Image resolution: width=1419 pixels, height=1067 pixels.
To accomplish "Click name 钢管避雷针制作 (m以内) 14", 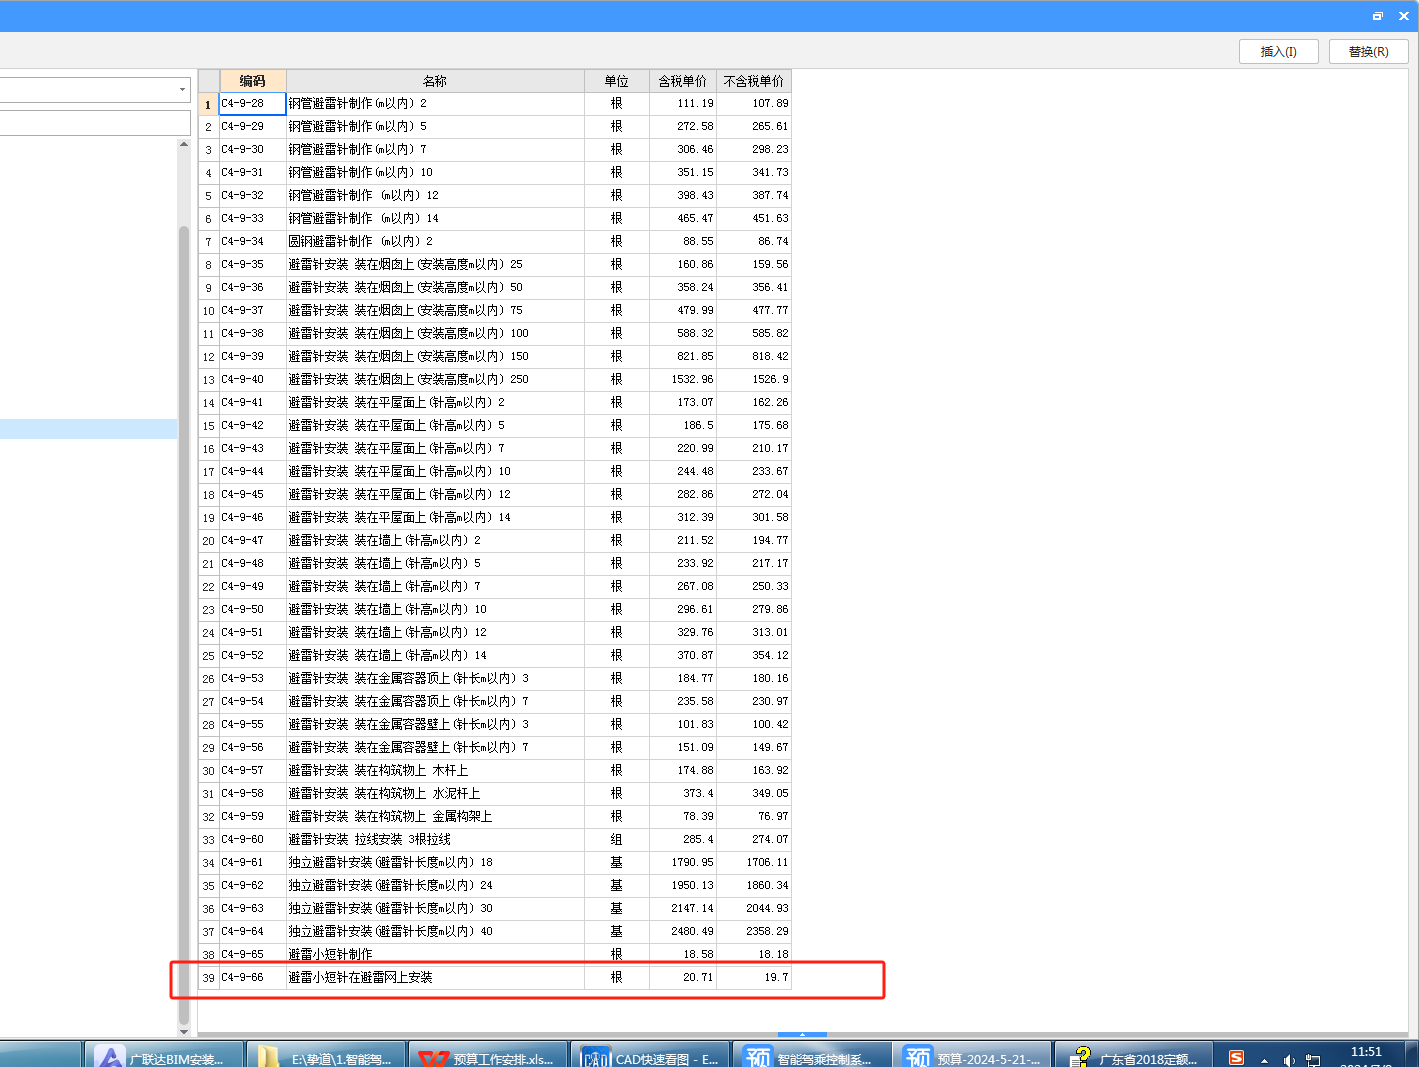I will [435, 218].
